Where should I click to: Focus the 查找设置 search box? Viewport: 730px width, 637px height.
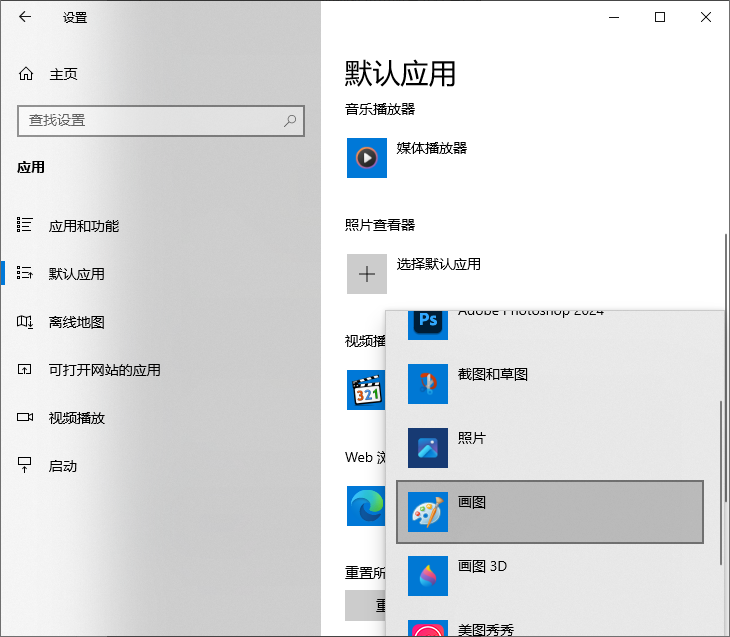pos(161,121)
